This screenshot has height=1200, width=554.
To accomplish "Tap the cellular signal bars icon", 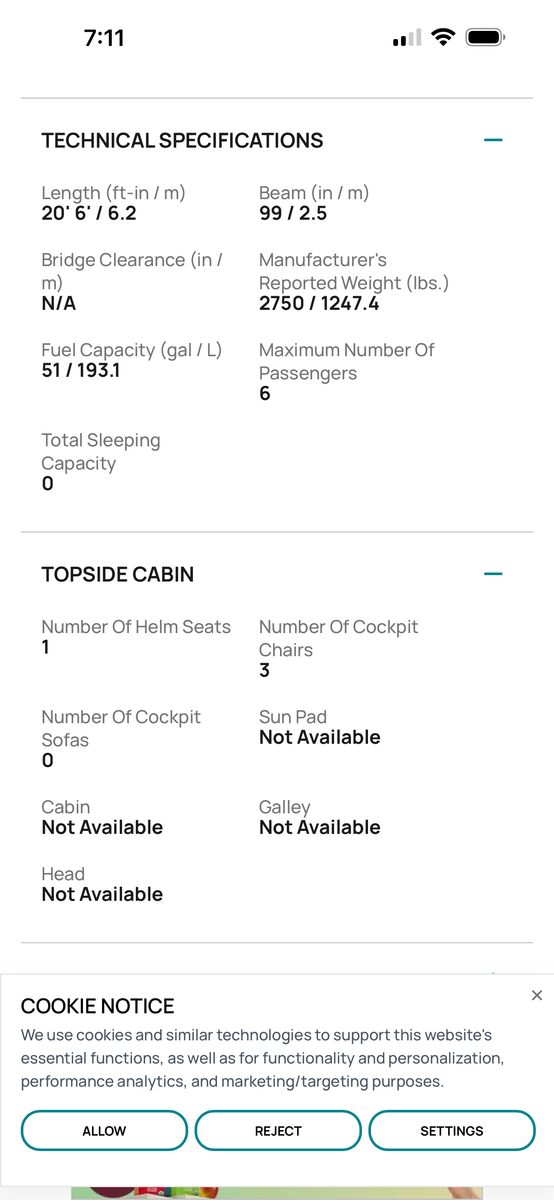I will tap(407, 38).
